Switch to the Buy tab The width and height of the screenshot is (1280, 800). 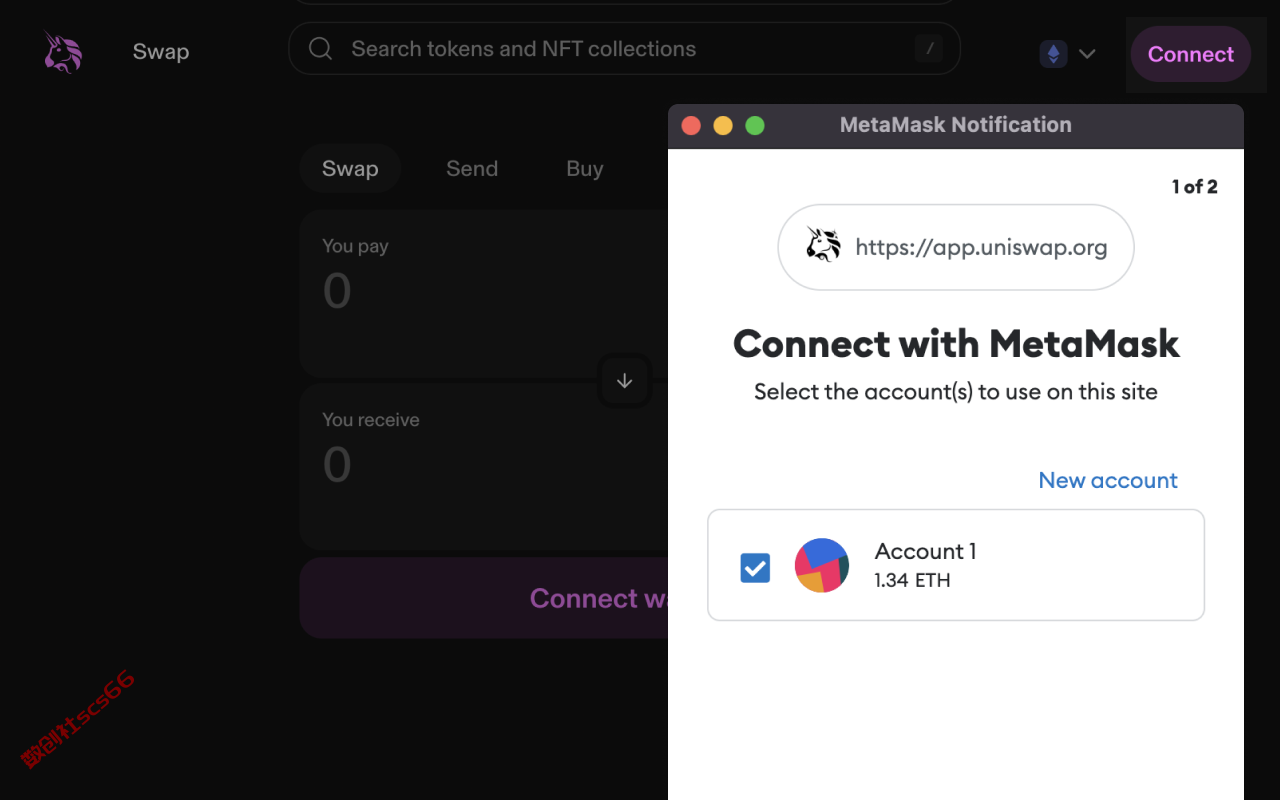pyautogui.click(x=585, y=169)
